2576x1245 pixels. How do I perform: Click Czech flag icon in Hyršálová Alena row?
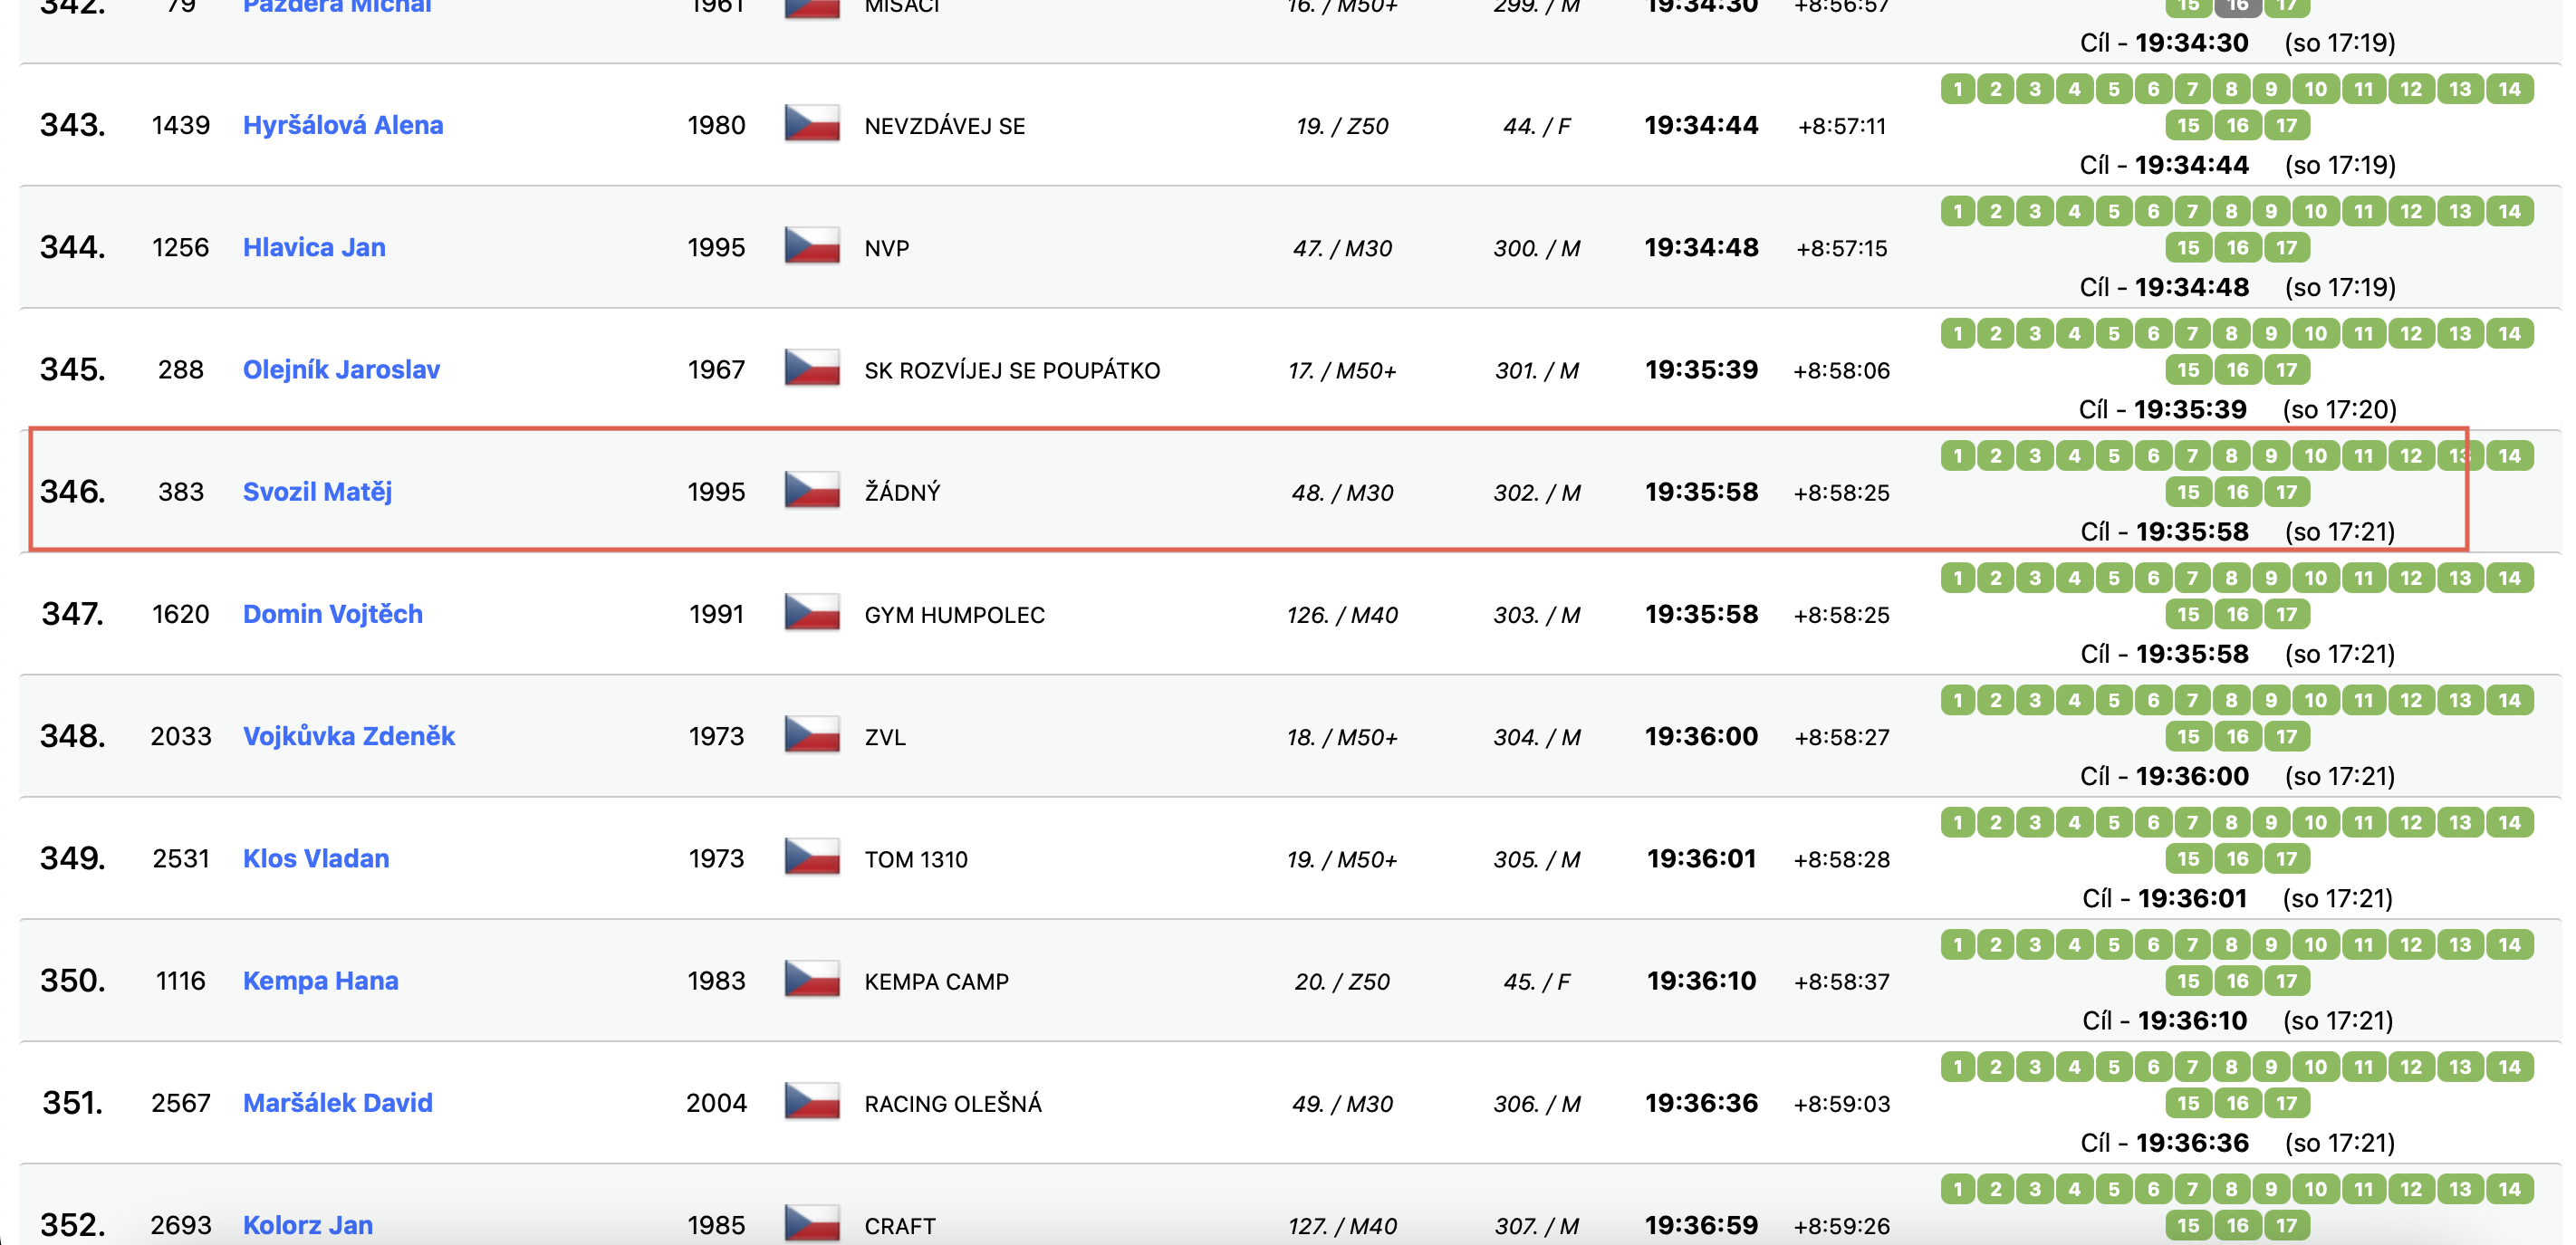point(811,125)
